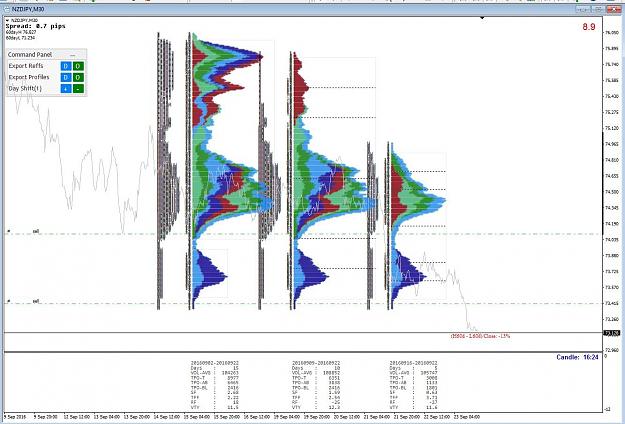Click the current price label on price axis
This screenshot has width=625, height=424.
[612, 333]
